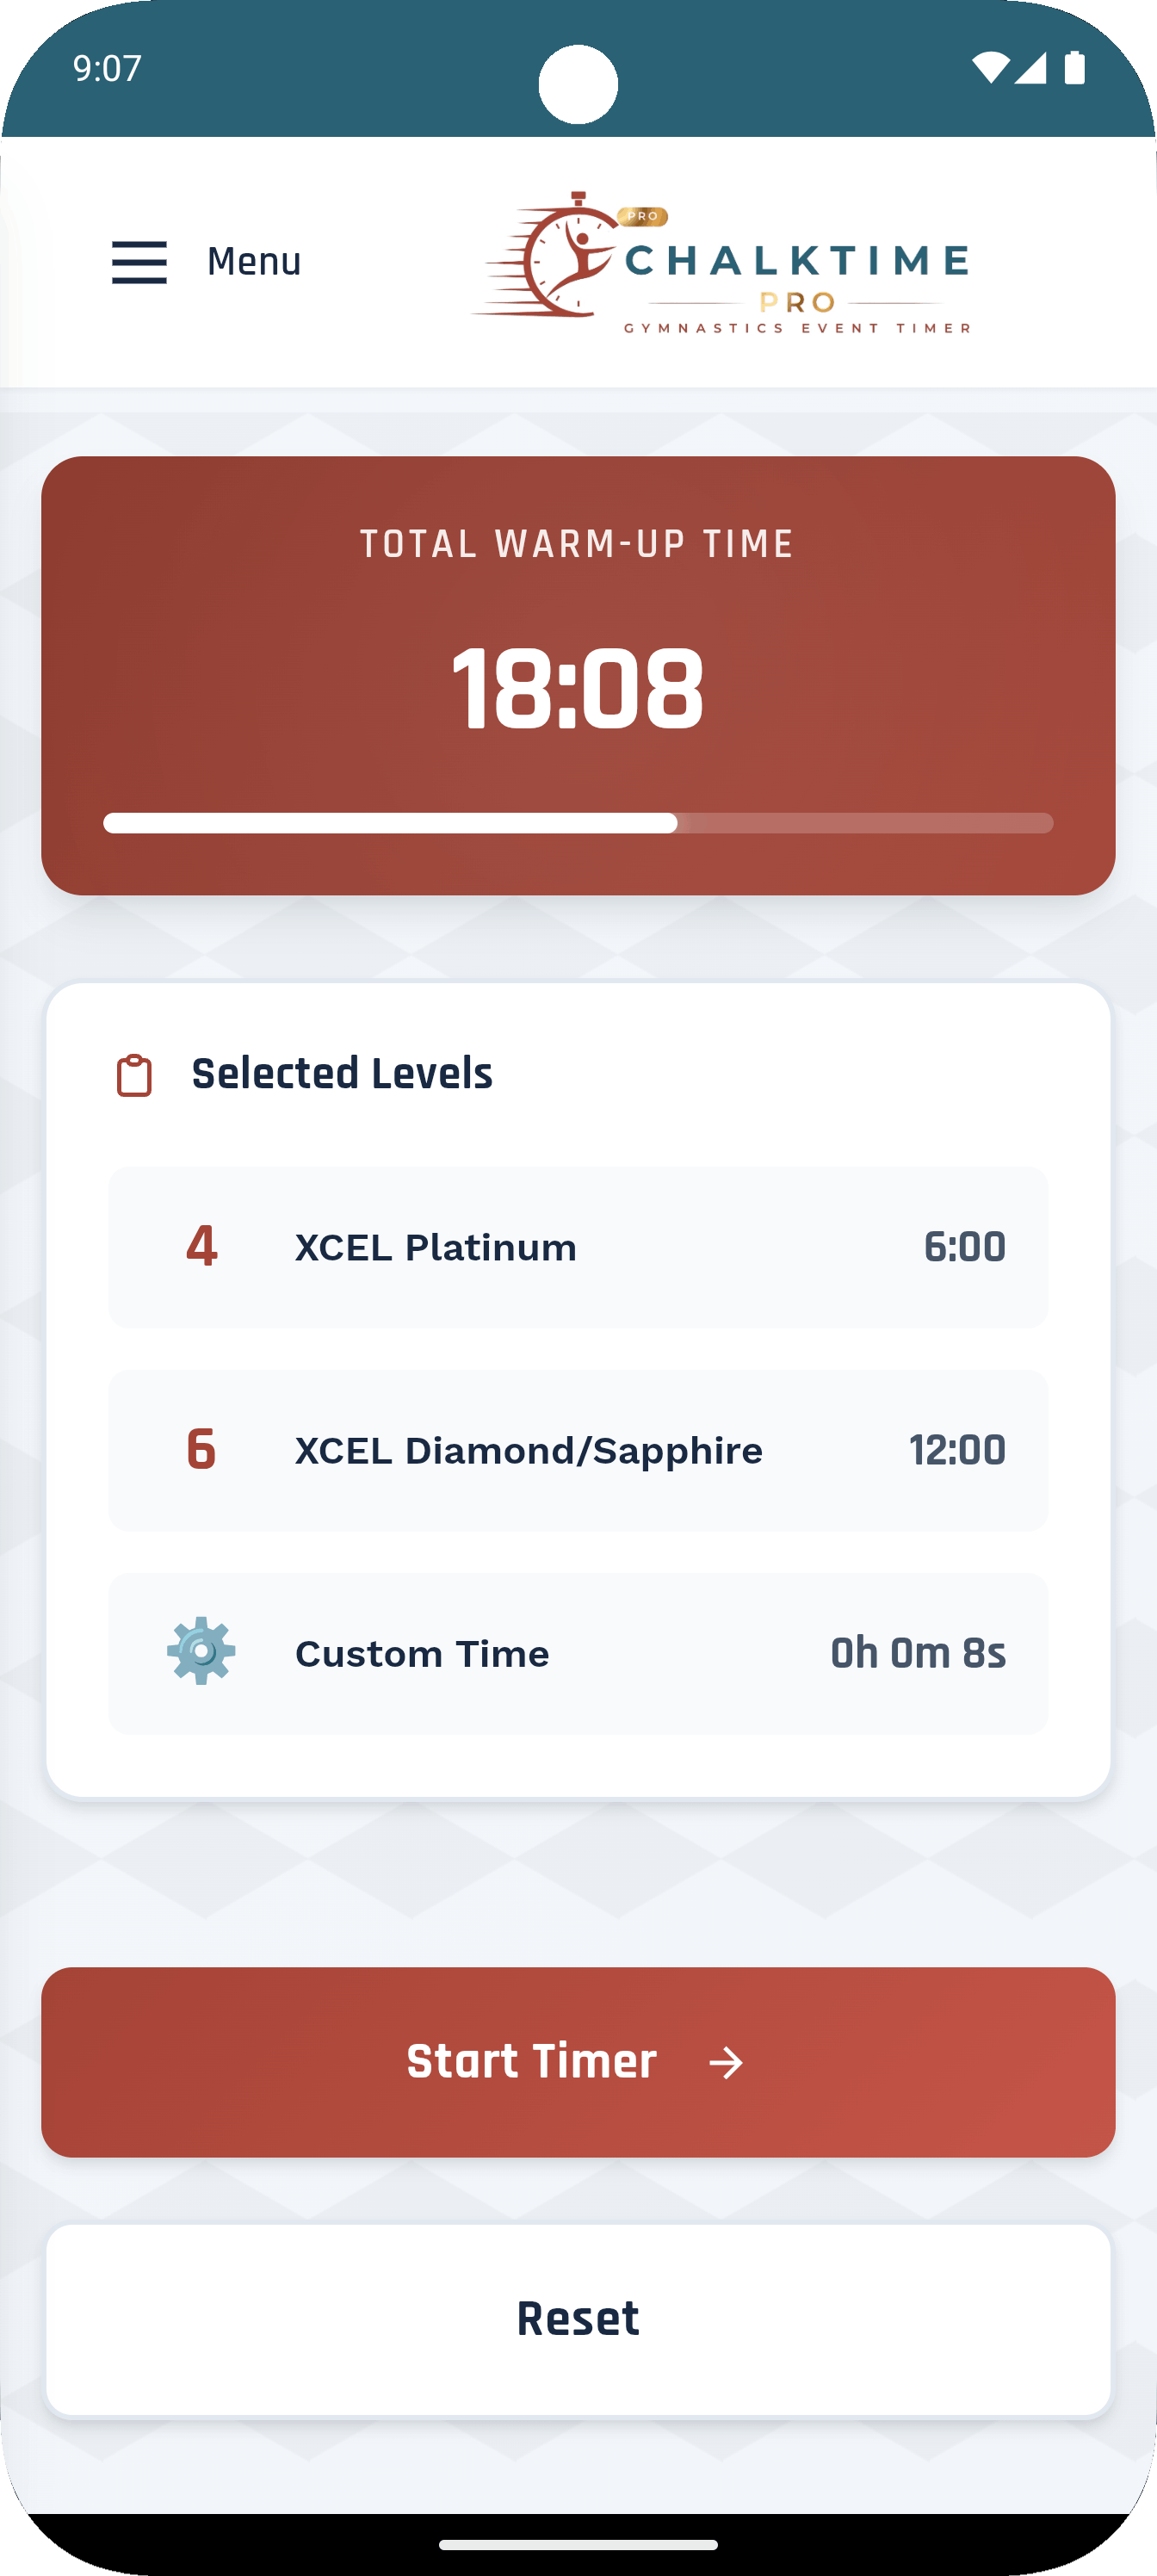This screenshot has width=1157, height=2576.
Task: Select the XCEL Diamond/Sapphire level row
Action: [x=578, y=1450]
